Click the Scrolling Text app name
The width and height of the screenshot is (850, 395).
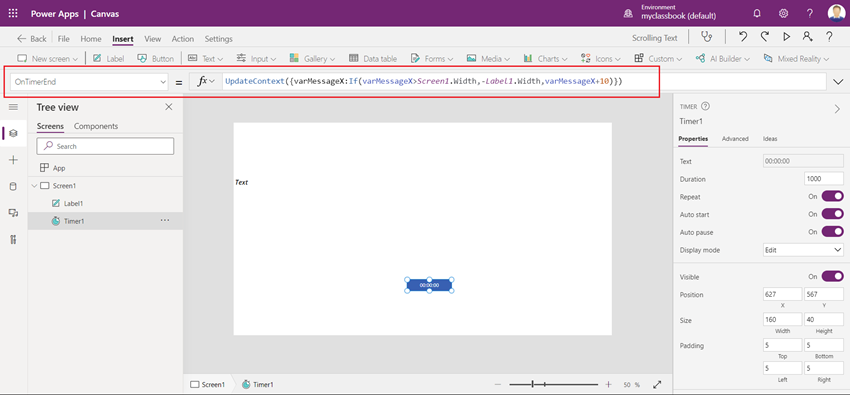pos(655,38)
